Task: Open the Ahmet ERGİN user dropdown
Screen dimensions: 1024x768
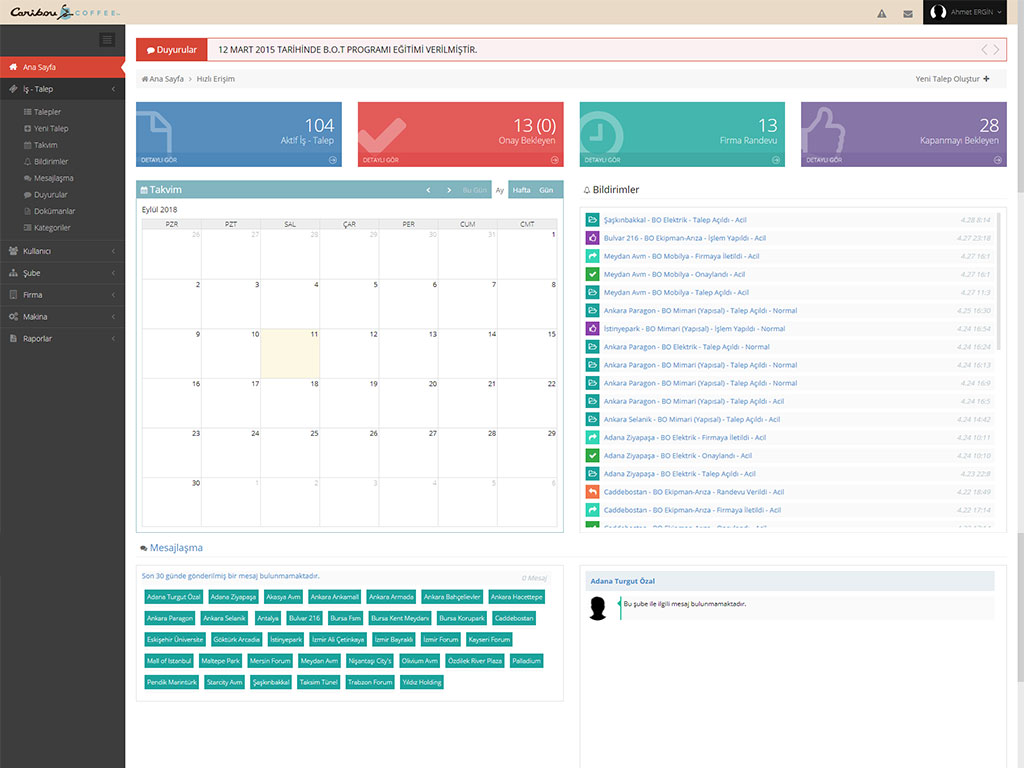Action: [x=965, y=12]
